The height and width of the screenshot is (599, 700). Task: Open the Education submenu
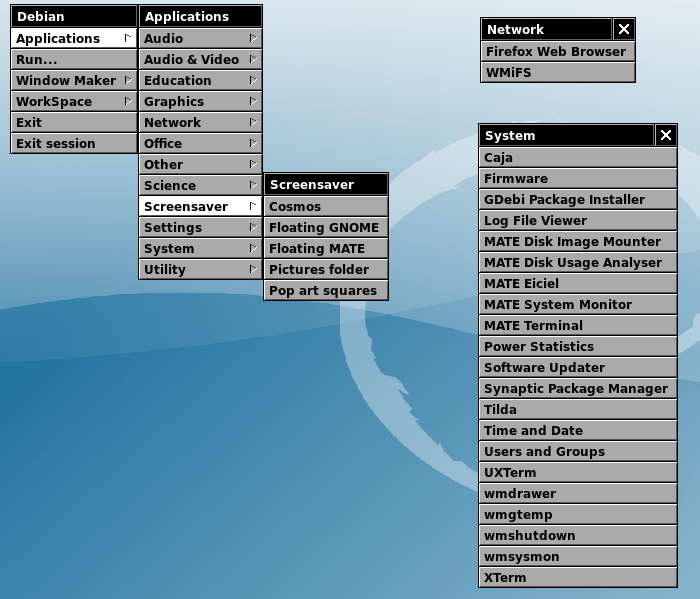tap(200, 80)
